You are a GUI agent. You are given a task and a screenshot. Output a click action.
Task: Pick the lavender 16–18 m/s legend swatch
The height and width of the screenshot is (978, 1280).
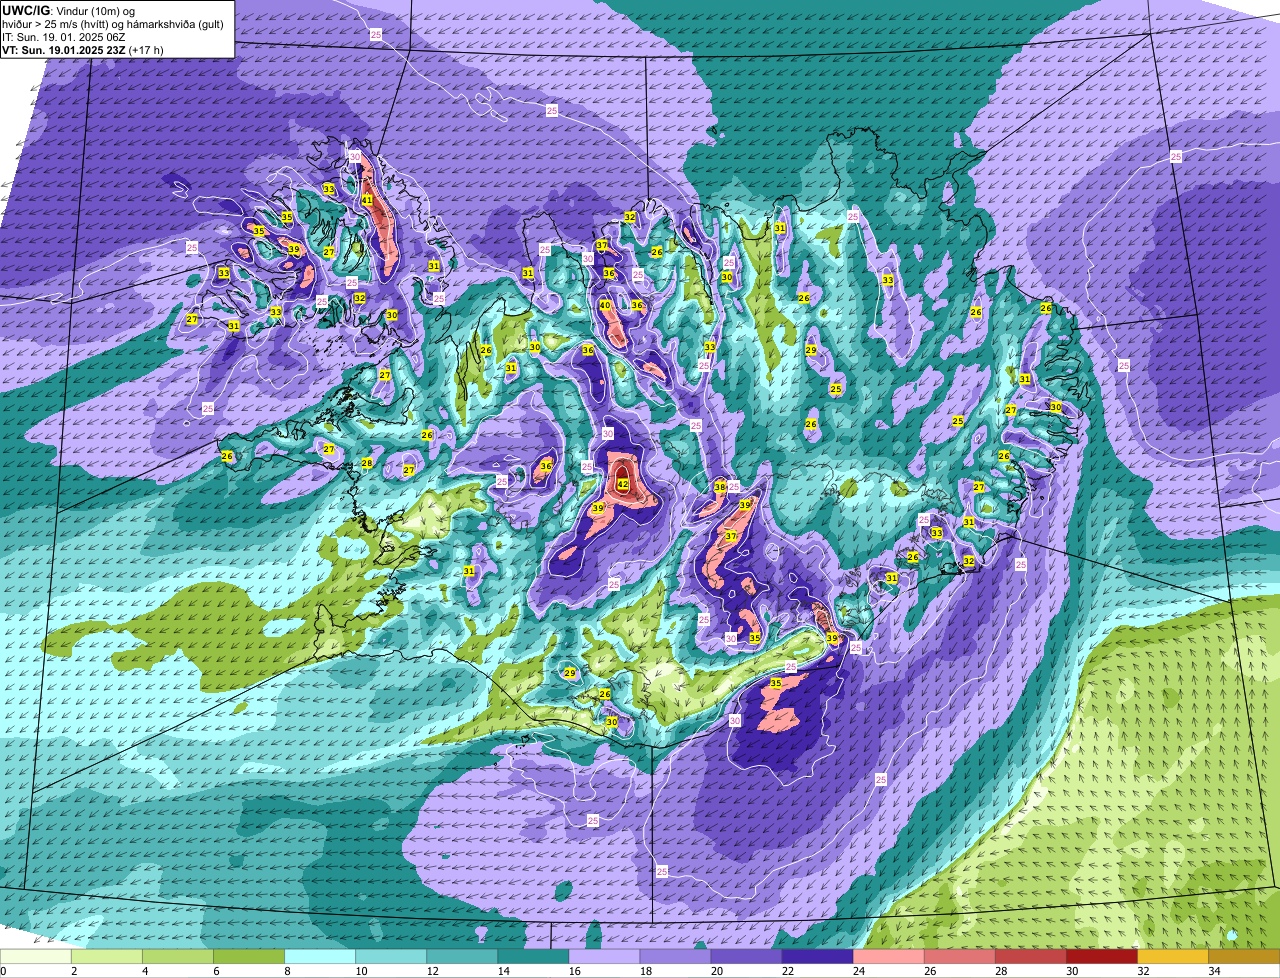[604, 957]
